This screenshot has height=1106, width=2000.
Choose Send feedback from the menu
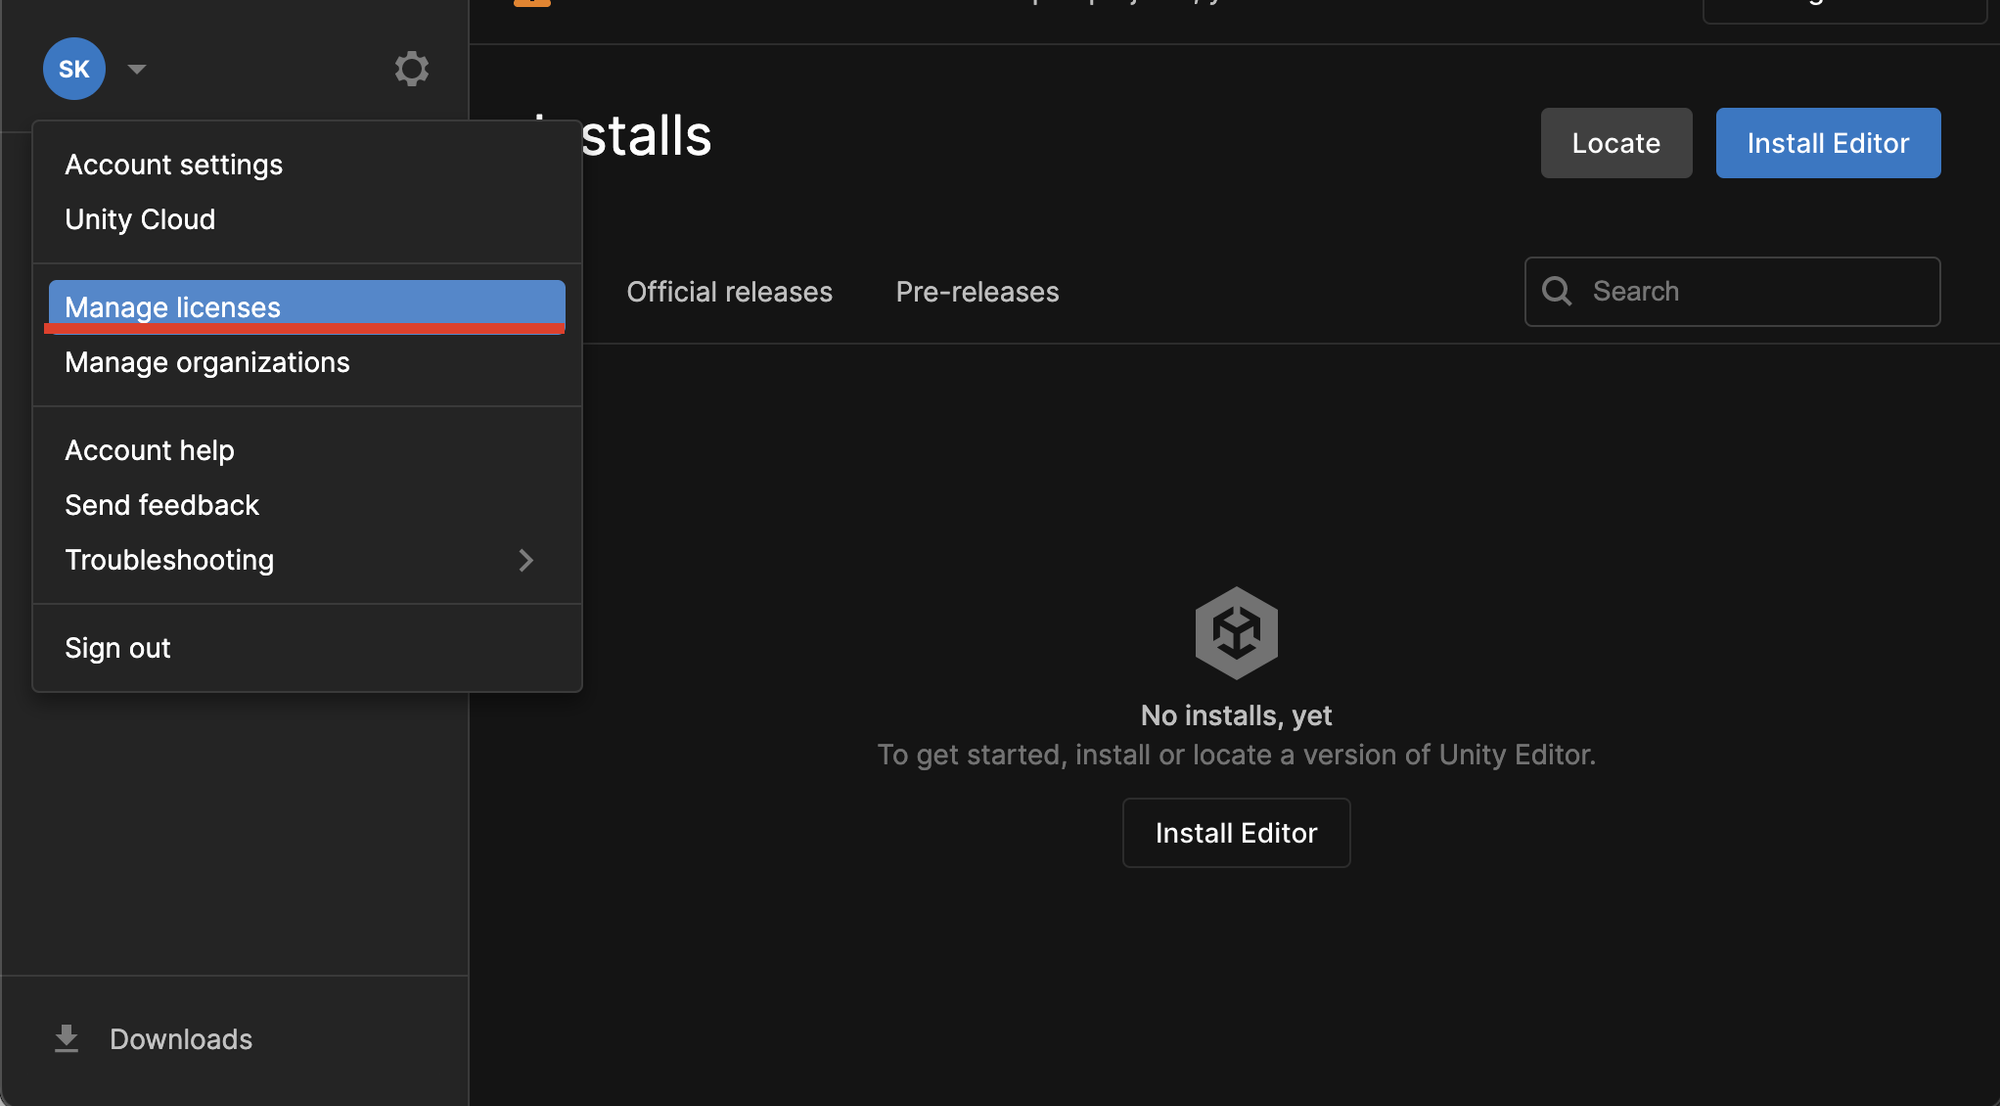point(307,505)
